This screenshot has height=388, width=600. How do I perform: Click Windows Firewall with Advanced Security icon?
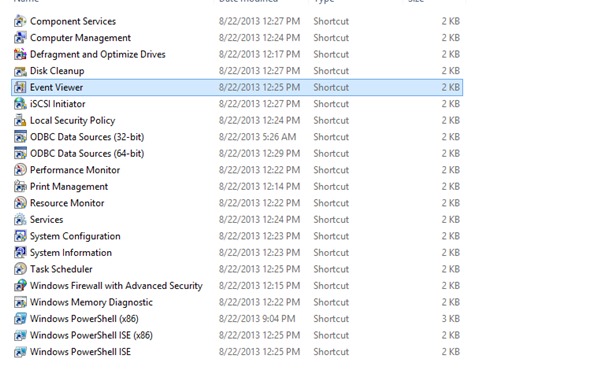[20, 285]
